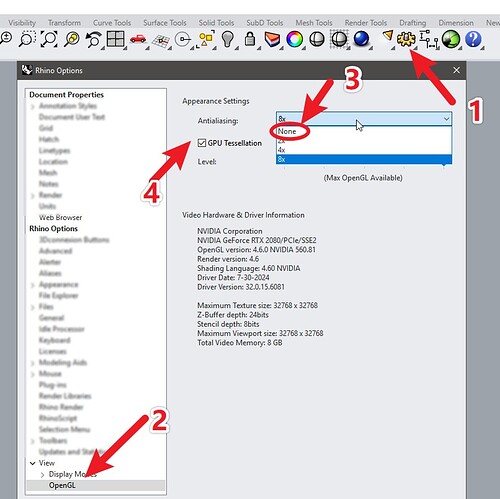Open the Options gear icon in toolbar
This screenshot has height=499, width=500.
tap(406, 39)
